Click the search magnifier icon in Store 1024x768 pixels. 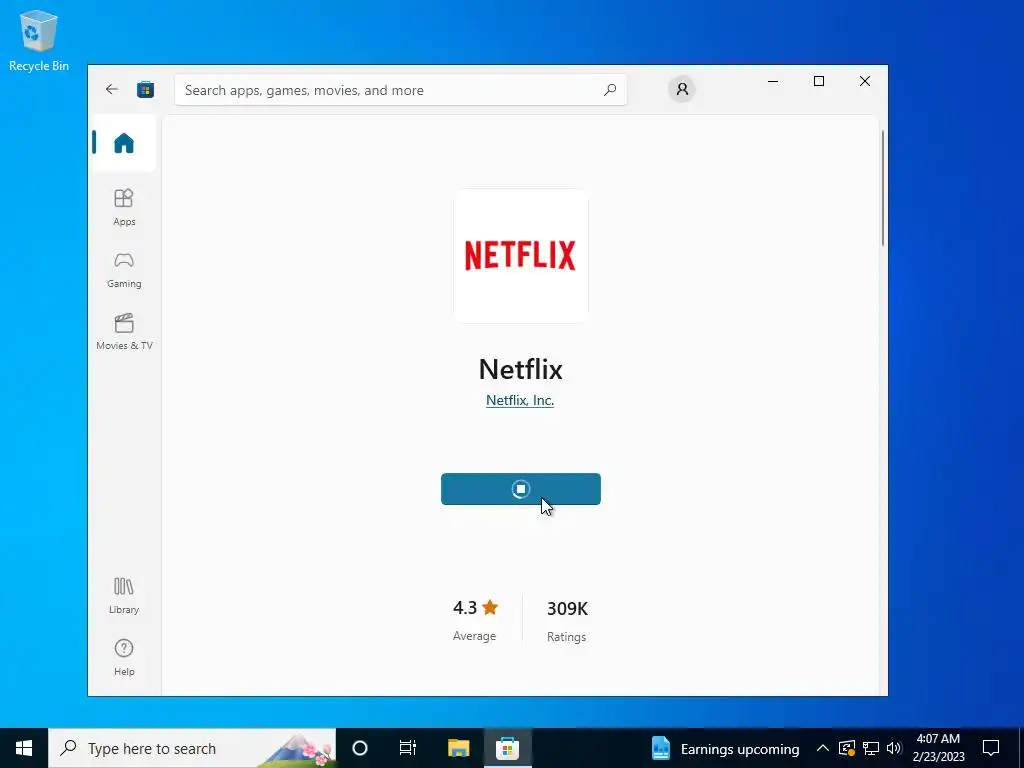(610, 89)
